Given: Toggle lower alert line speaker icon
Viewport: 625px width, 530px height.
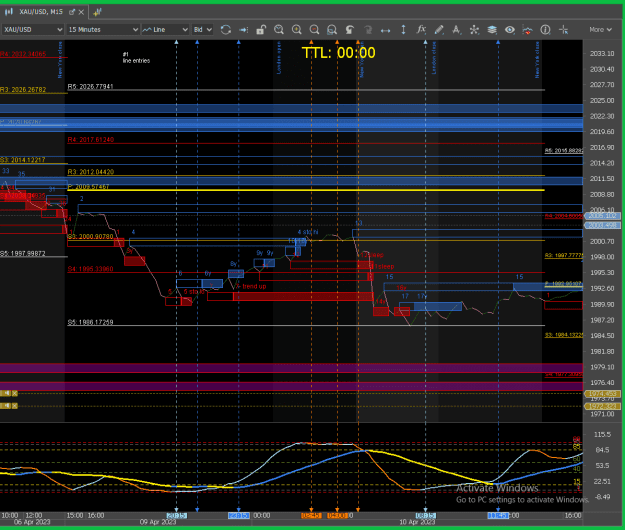Looking at the screenshot, I should tap(6, 406).
